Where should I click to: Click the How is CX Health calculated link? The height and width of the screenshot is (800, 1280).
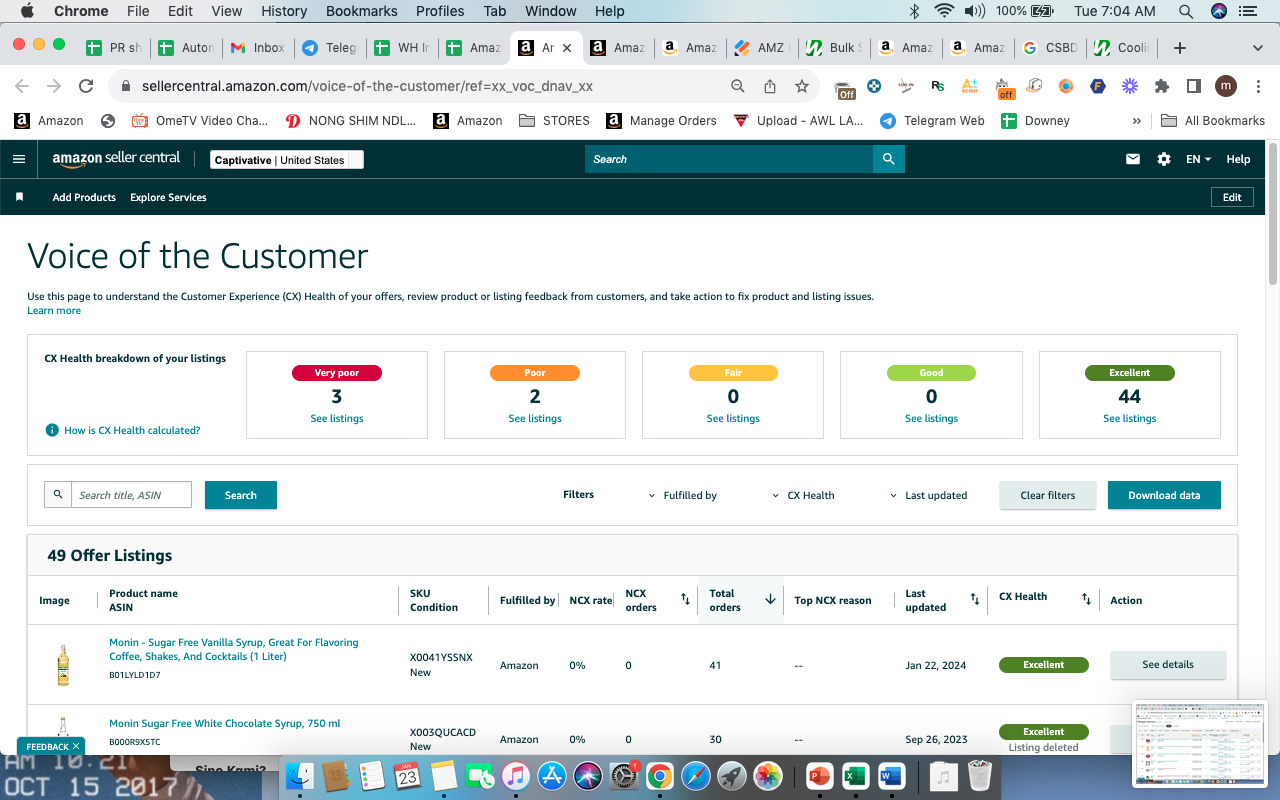(x=132, y=430)
